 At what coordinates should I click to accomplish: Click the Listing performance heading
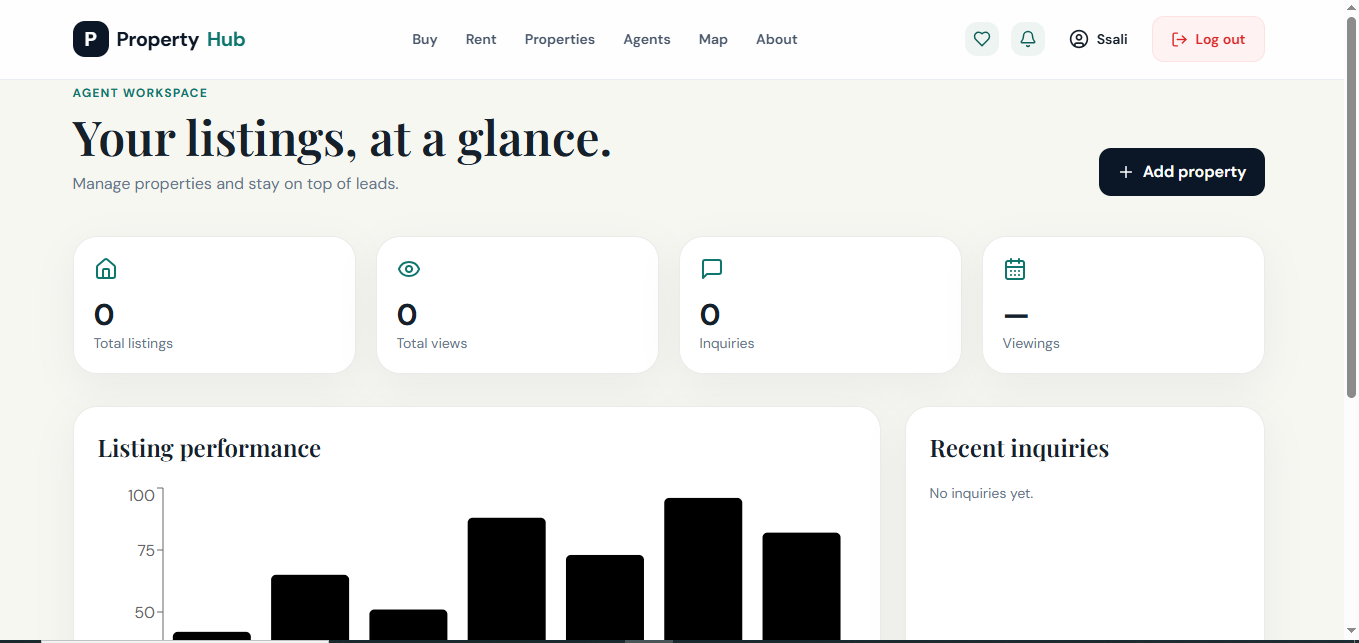(209, 448)
